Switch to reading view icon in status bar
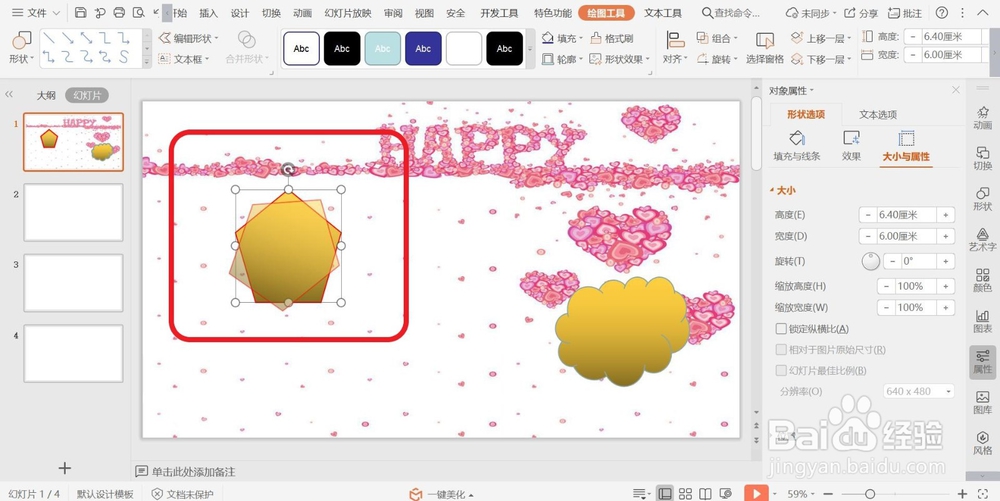Screen dimensions: 1000x501 click(x=705, y=494)
